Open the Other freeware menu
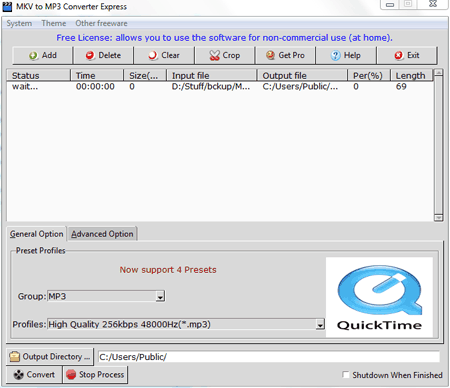The image size is (450, 388). click(101, 23)
